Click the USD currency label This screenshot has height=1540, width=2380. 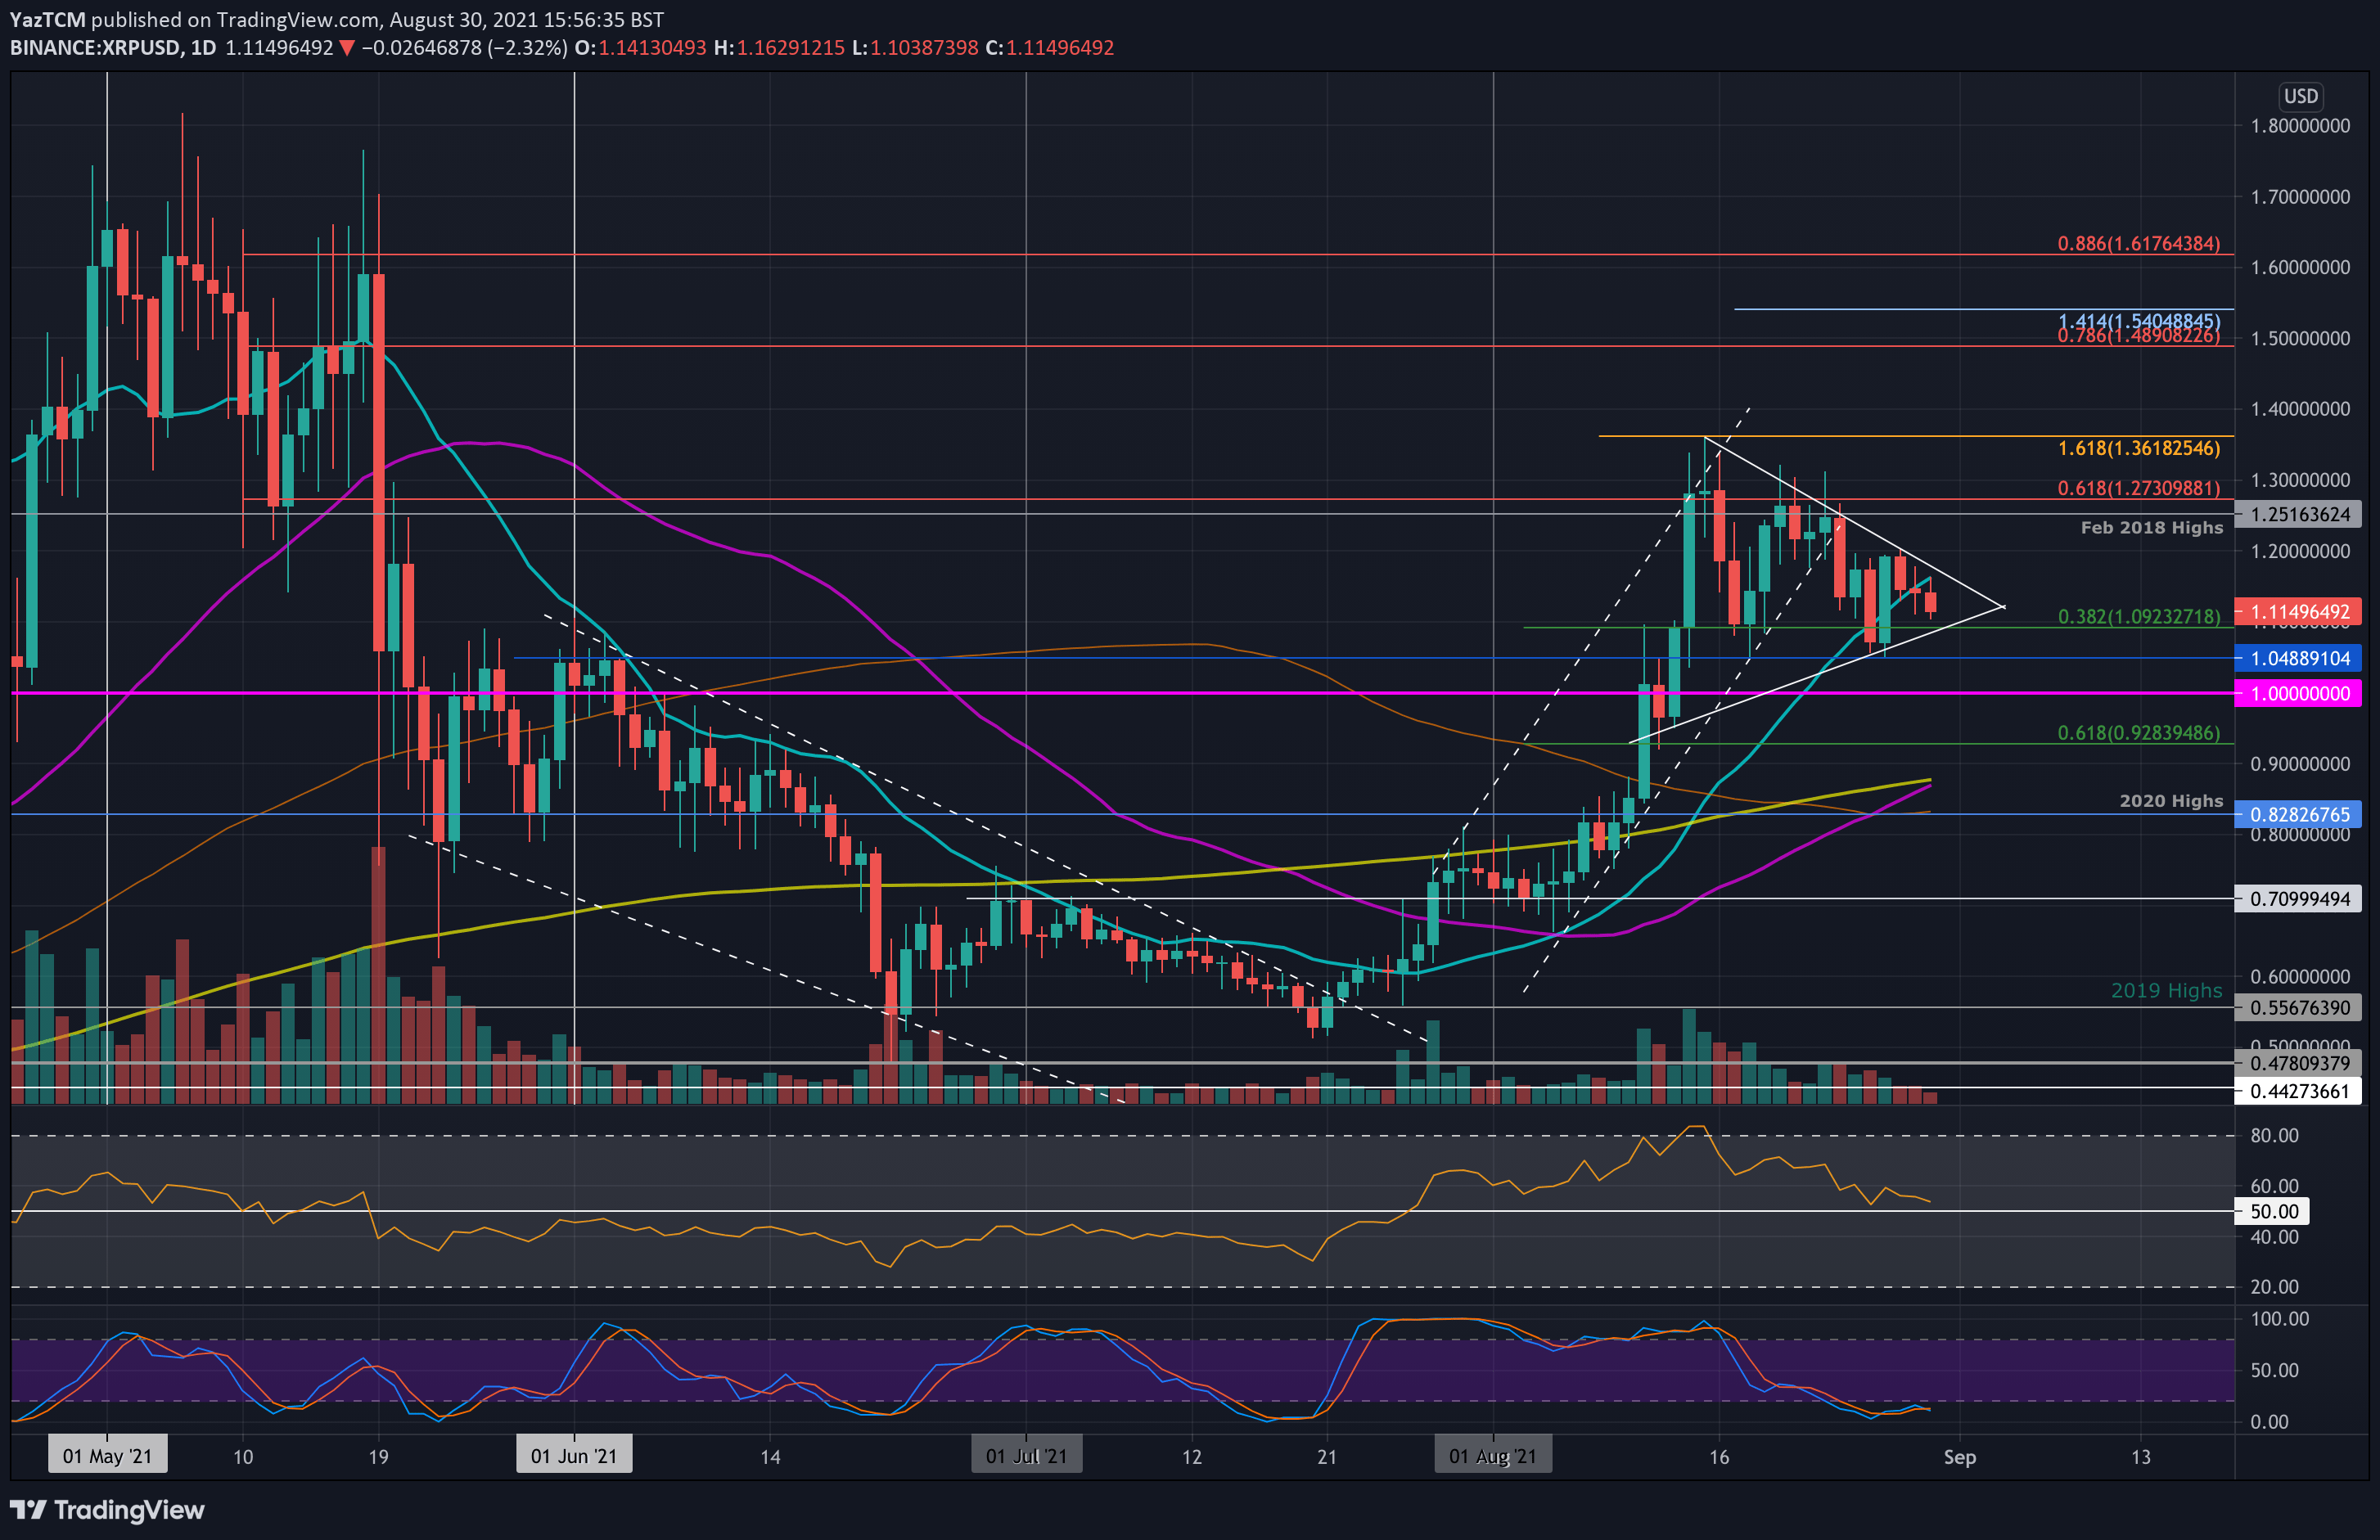click(x=2300, y=96)
